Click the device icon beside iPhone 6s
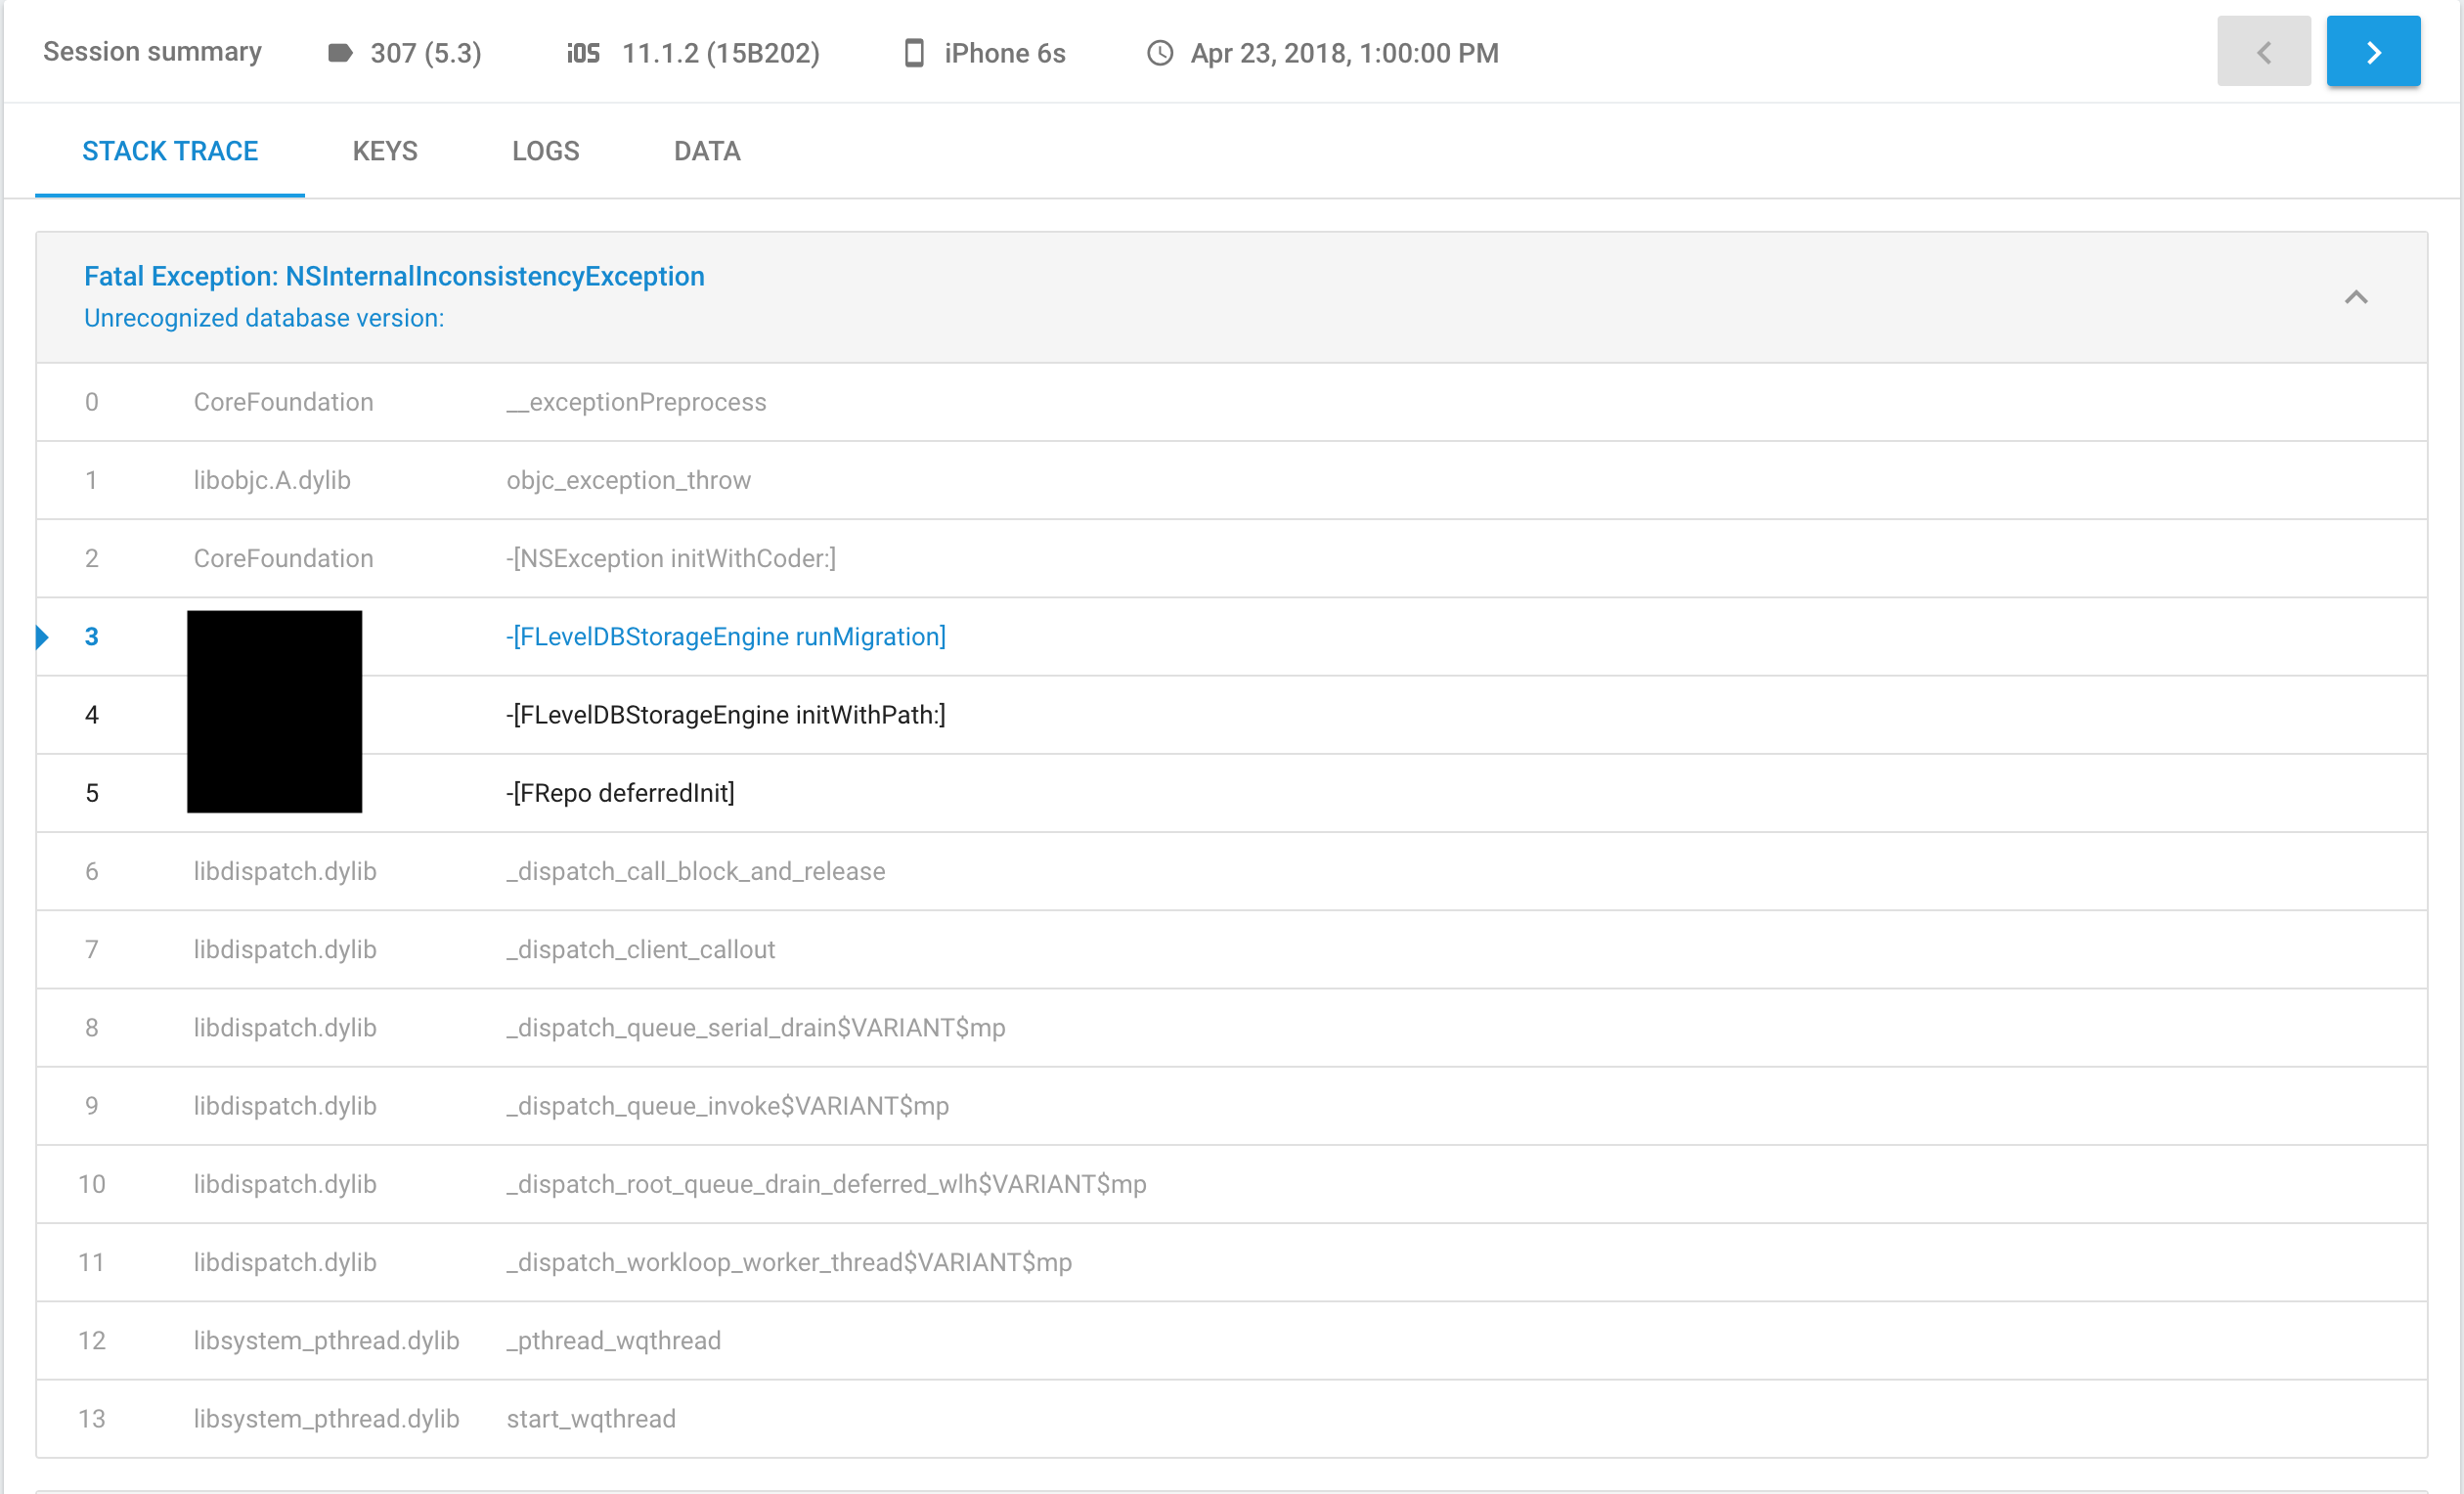The width and height of the screenshot is (2464, 1494). tap(913, 53)
